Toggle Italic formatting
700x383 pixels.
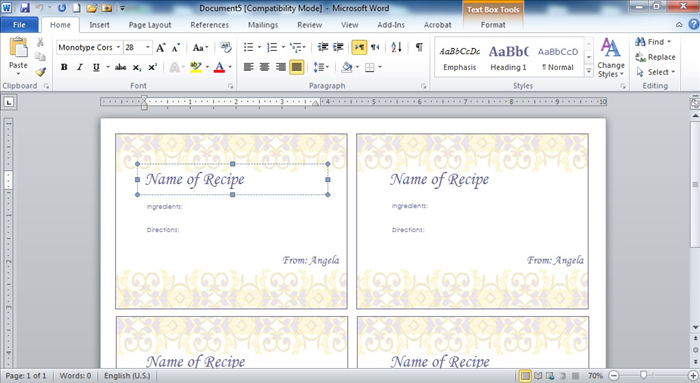[80, 67]
